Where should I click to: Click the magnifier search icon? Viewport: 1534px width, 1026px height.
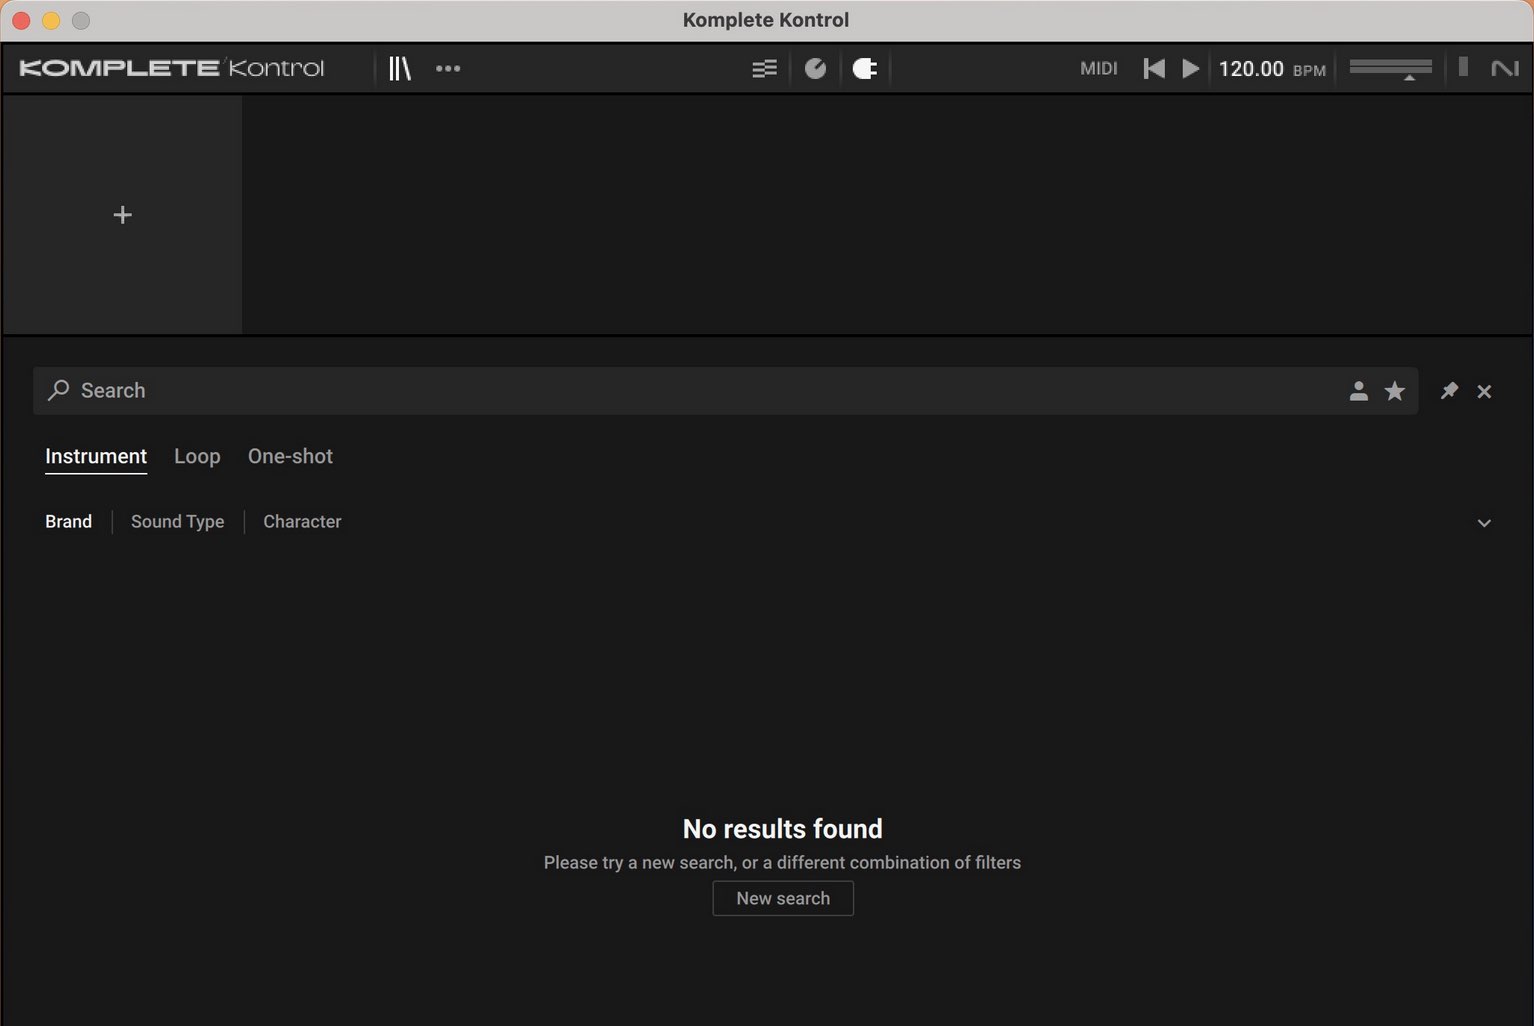tap(59, 390)
